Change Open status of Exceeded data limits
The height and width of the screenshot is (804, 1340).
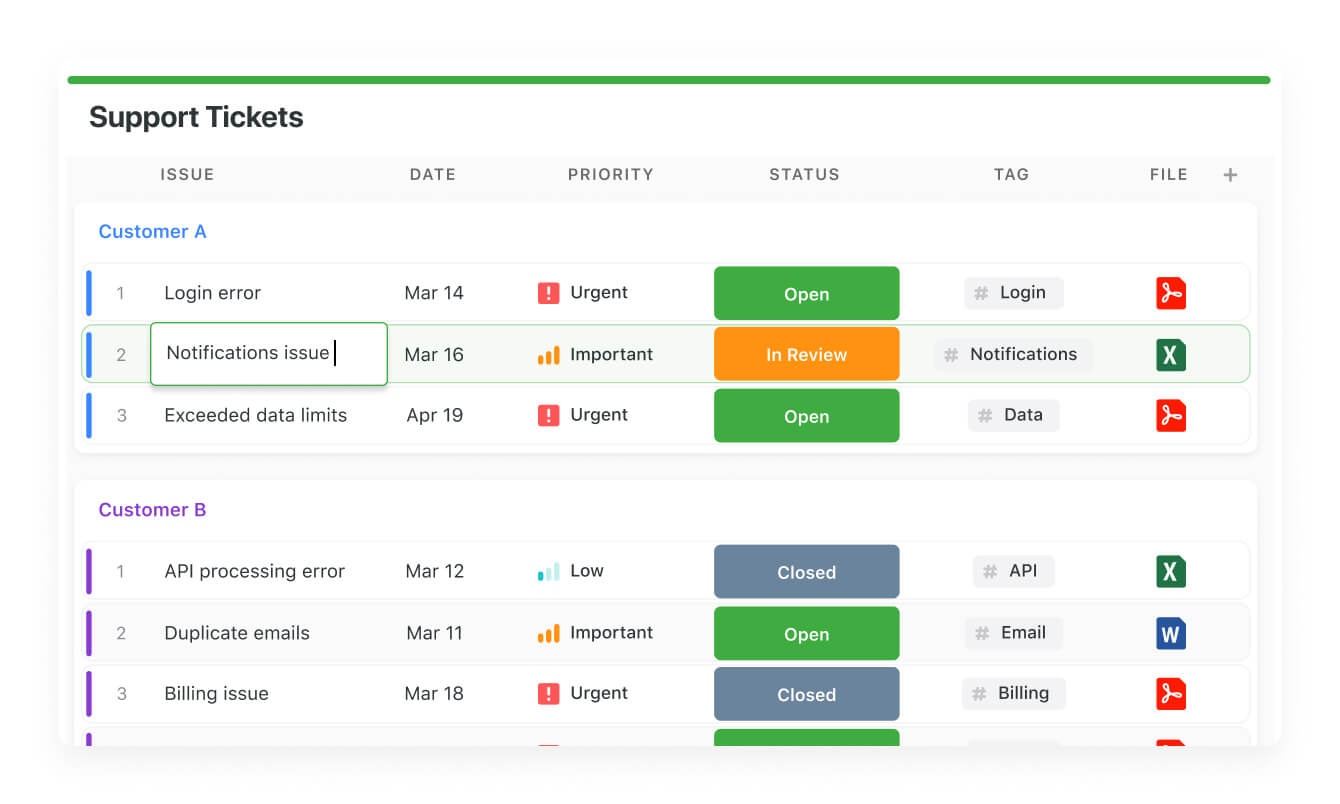click(x=806, y=416)
